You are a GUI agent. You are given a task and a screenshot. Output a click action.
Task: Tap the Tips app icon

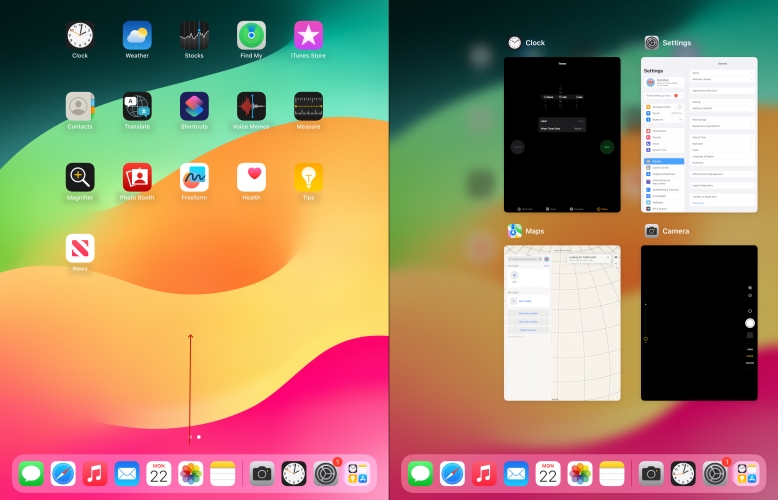coord(308,177)
